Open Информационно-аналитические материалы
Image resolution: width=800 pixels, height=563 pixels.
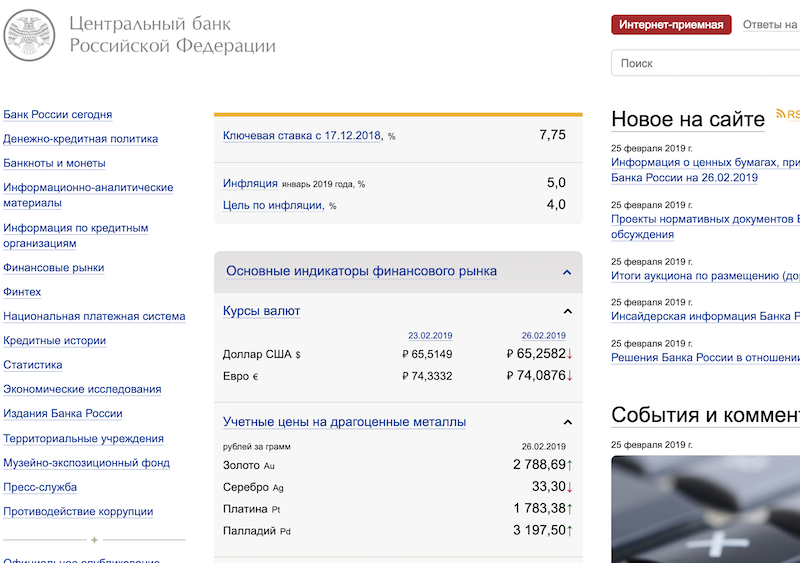[88, 195]
